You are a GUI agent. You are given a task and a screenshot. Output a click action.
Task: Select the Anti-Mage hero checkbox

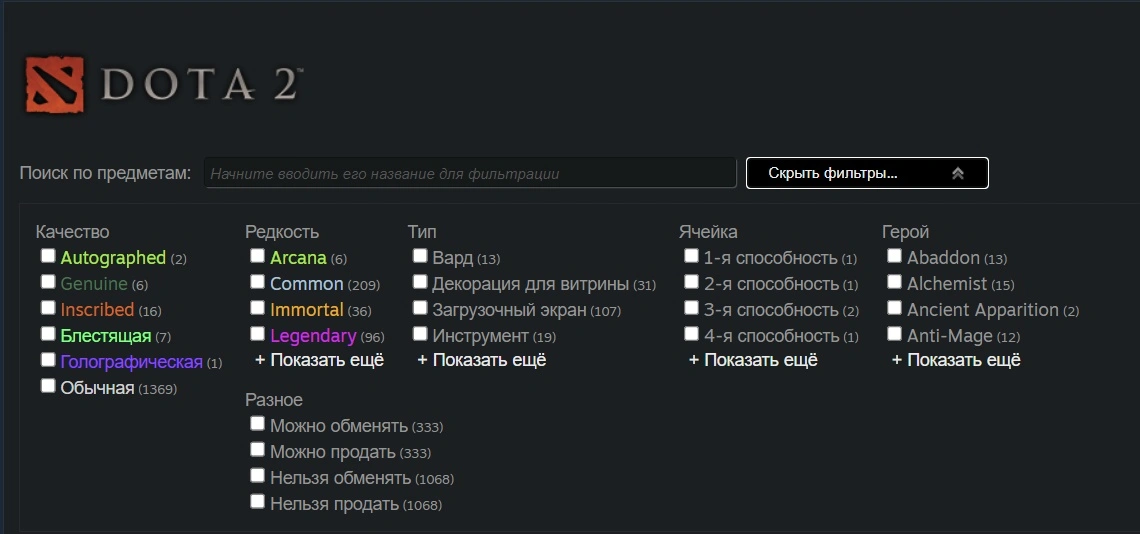pyautogui.click(x=895, y=334)
